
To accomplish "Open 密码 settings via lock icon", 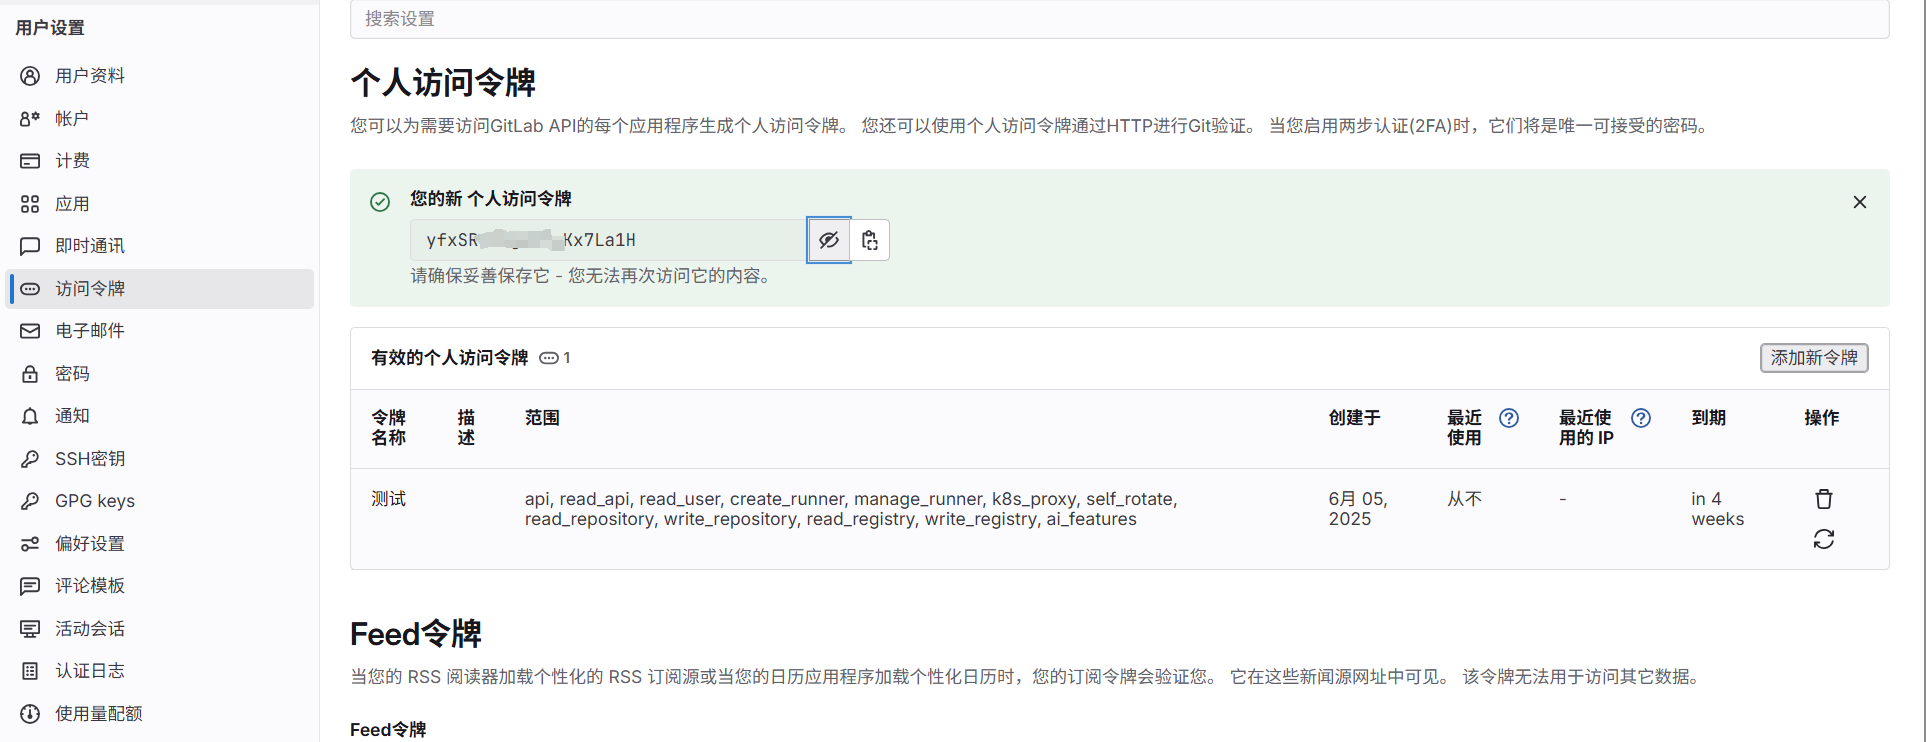I will [30, 374].
